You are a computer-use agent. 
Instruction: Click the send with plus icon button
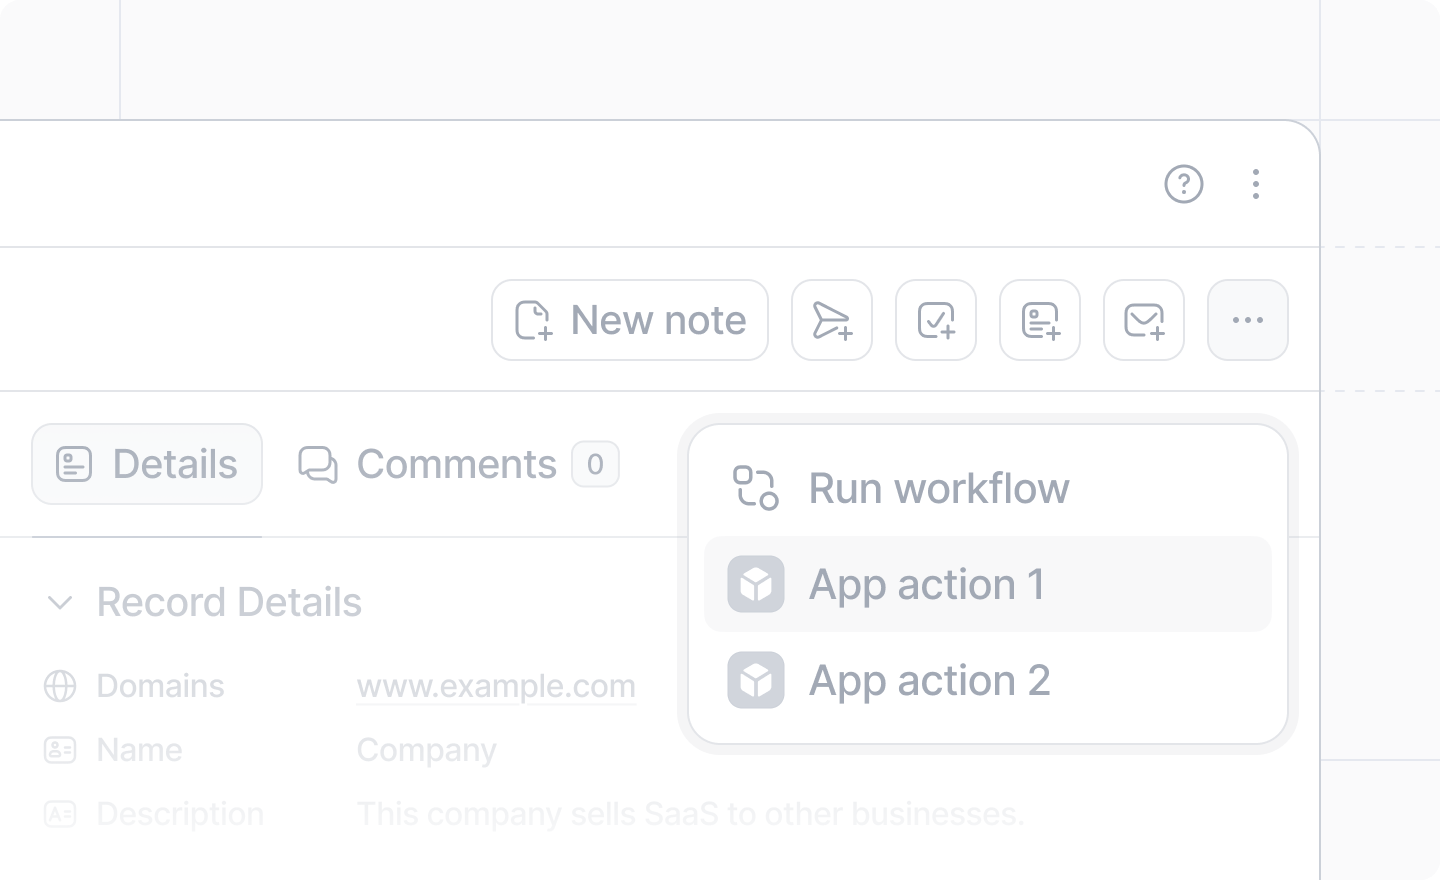832,320
